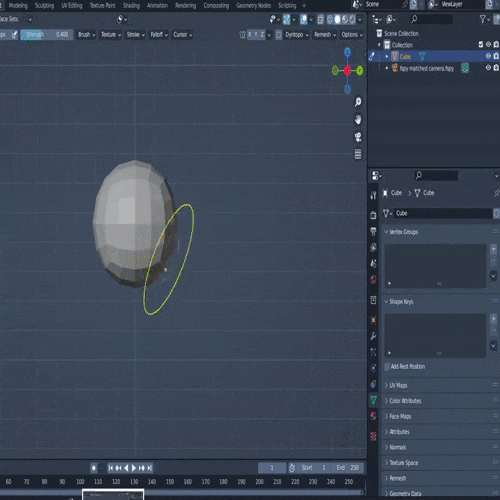
Task: Click the zoom magnifier icon in viewport
Action: click(x=358, y=102)
